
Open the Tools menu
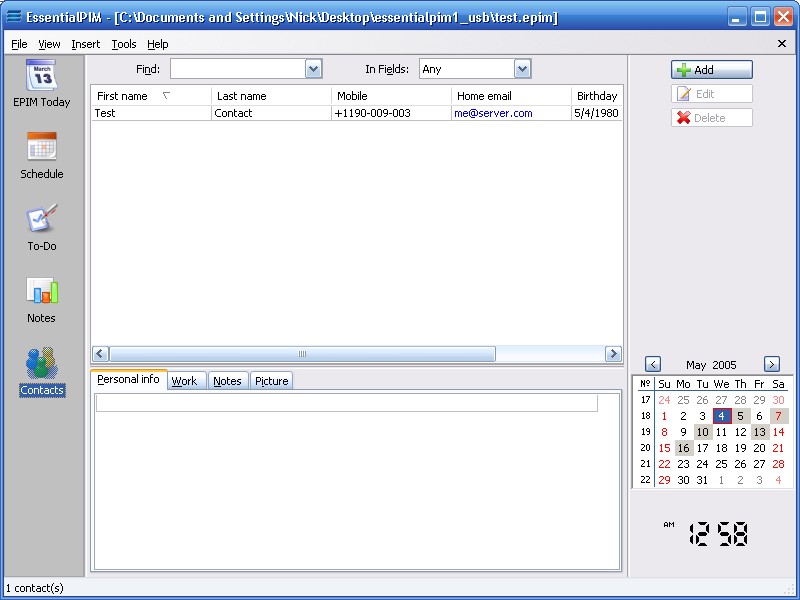click(124, 44)
